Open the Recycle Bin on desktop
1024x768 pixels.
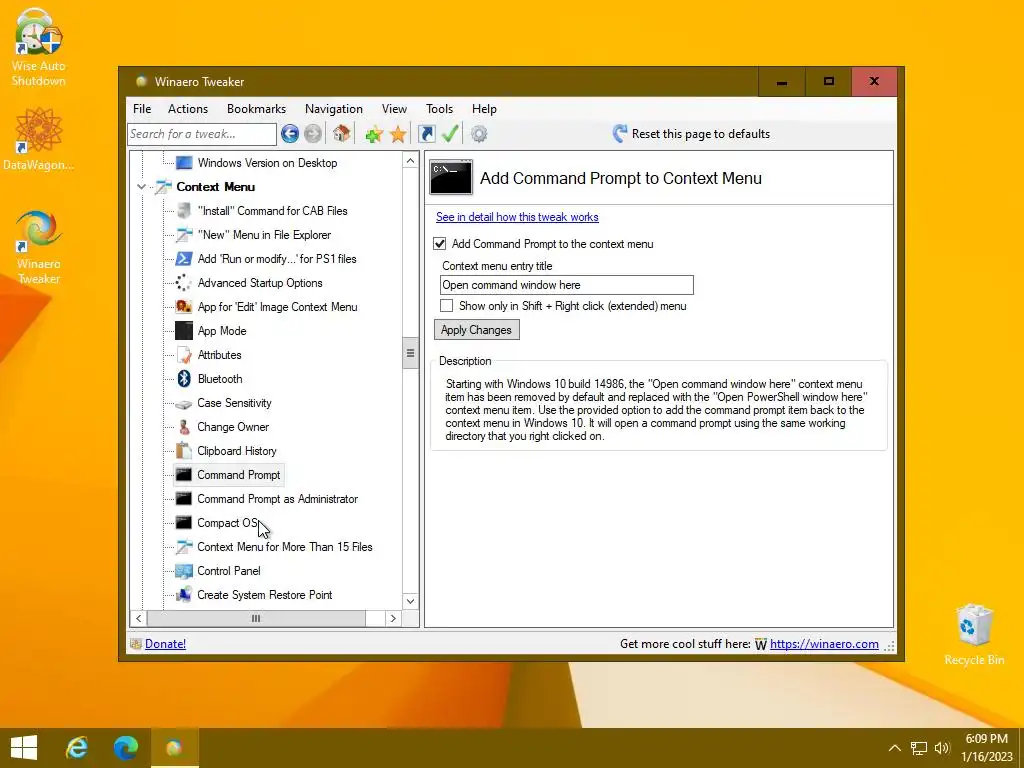pyautogui.click(x=974, y=635)
